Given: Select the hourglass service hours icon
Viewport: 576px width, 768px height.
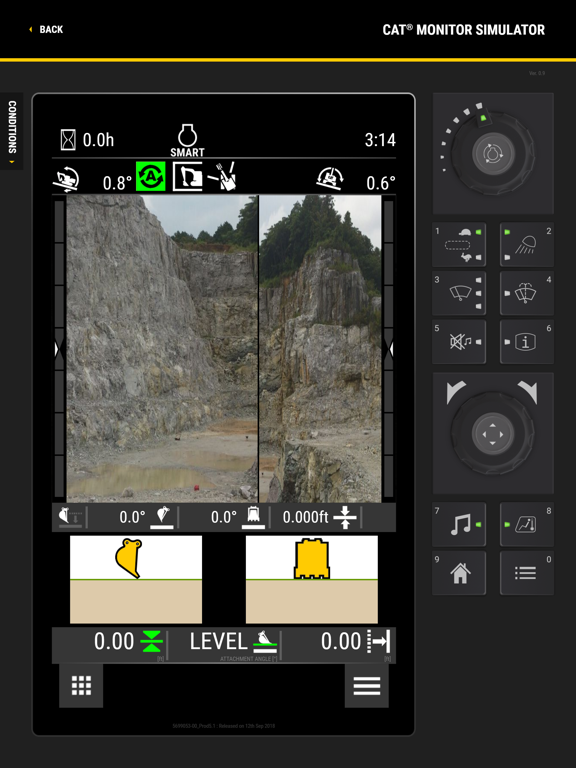Looking at the screenshot, I should [68, 140].
